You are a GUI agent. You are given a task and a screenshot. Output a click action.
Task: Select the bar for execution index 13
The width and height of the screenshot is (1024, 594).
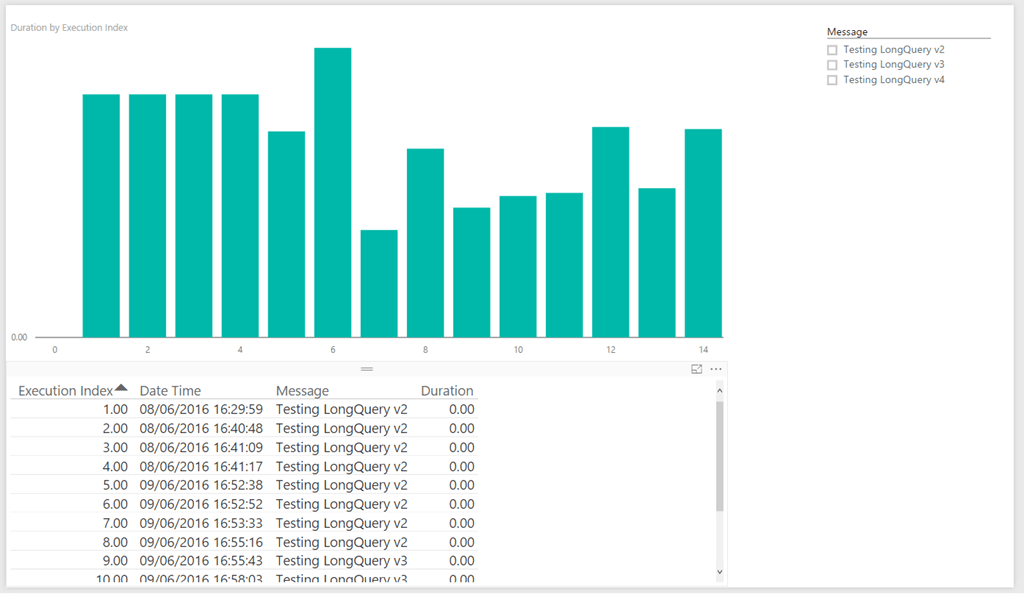658,263
